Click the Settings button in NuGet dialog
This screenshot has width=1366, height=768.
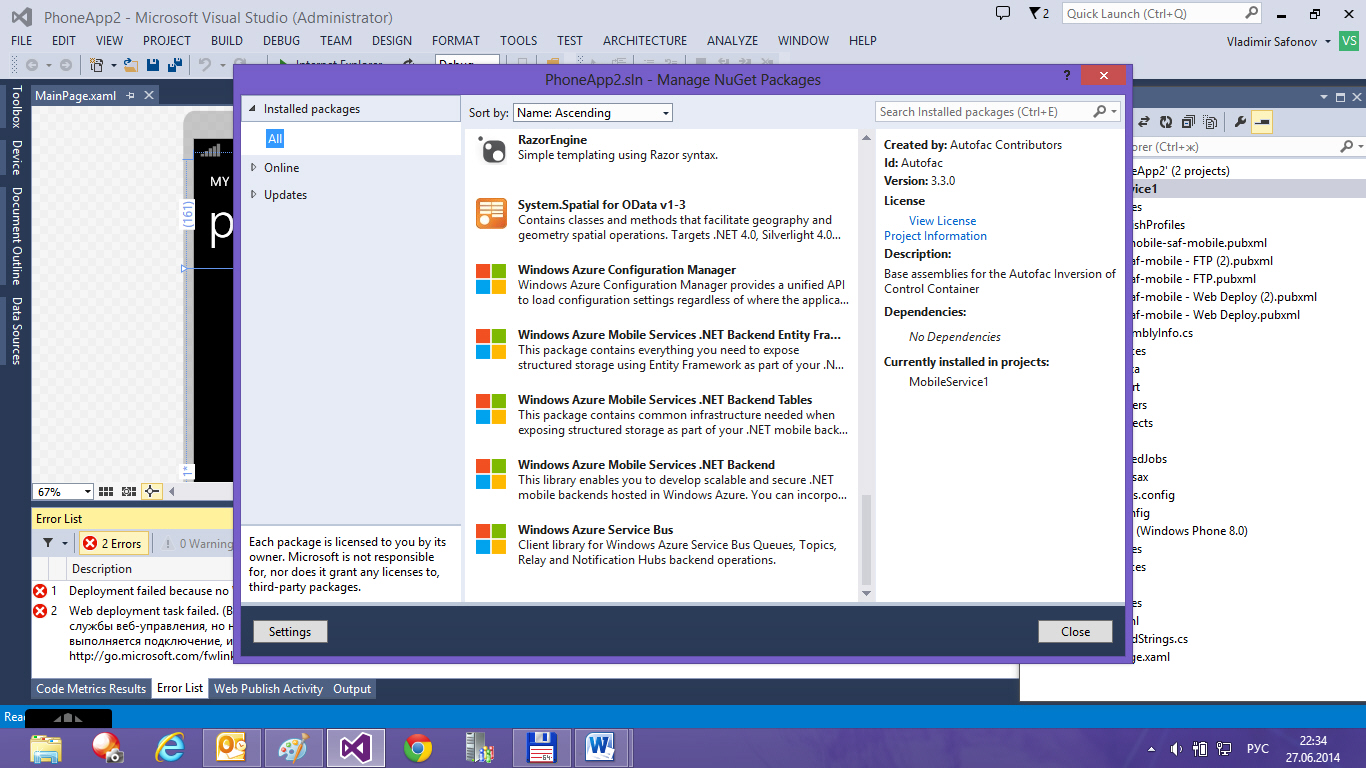[x=290, y=631]
